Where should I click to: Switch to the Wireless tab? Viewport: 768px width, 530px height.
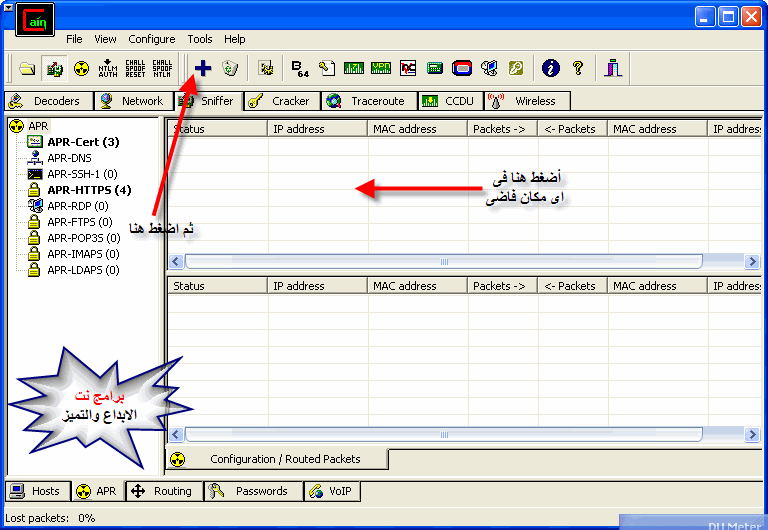coord(527,101)
